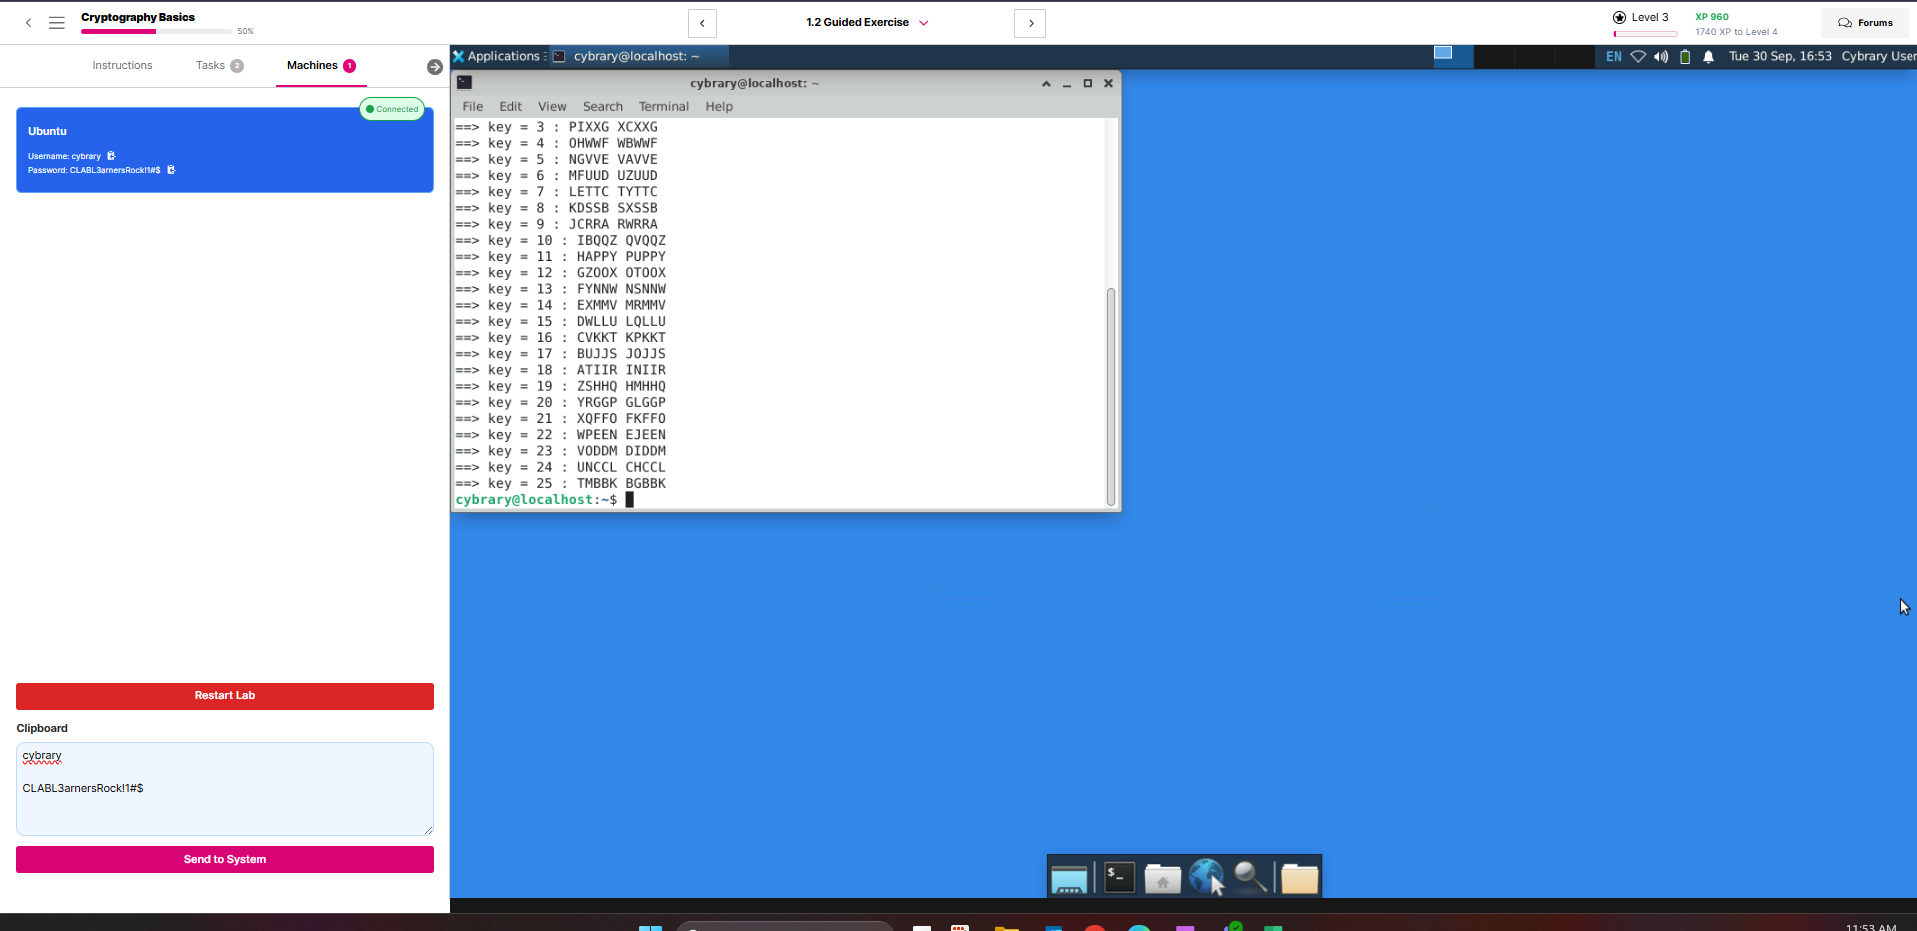This screenshot has width=1917, height=931.
Task: Expand the 1.2 Guided Exercise dropdown
Action: point(923,23)
